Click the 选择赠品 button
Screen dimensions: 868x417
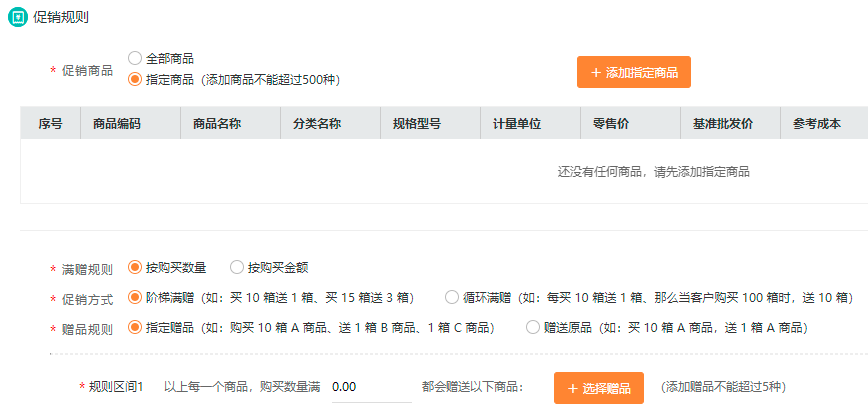pos(599,388)
